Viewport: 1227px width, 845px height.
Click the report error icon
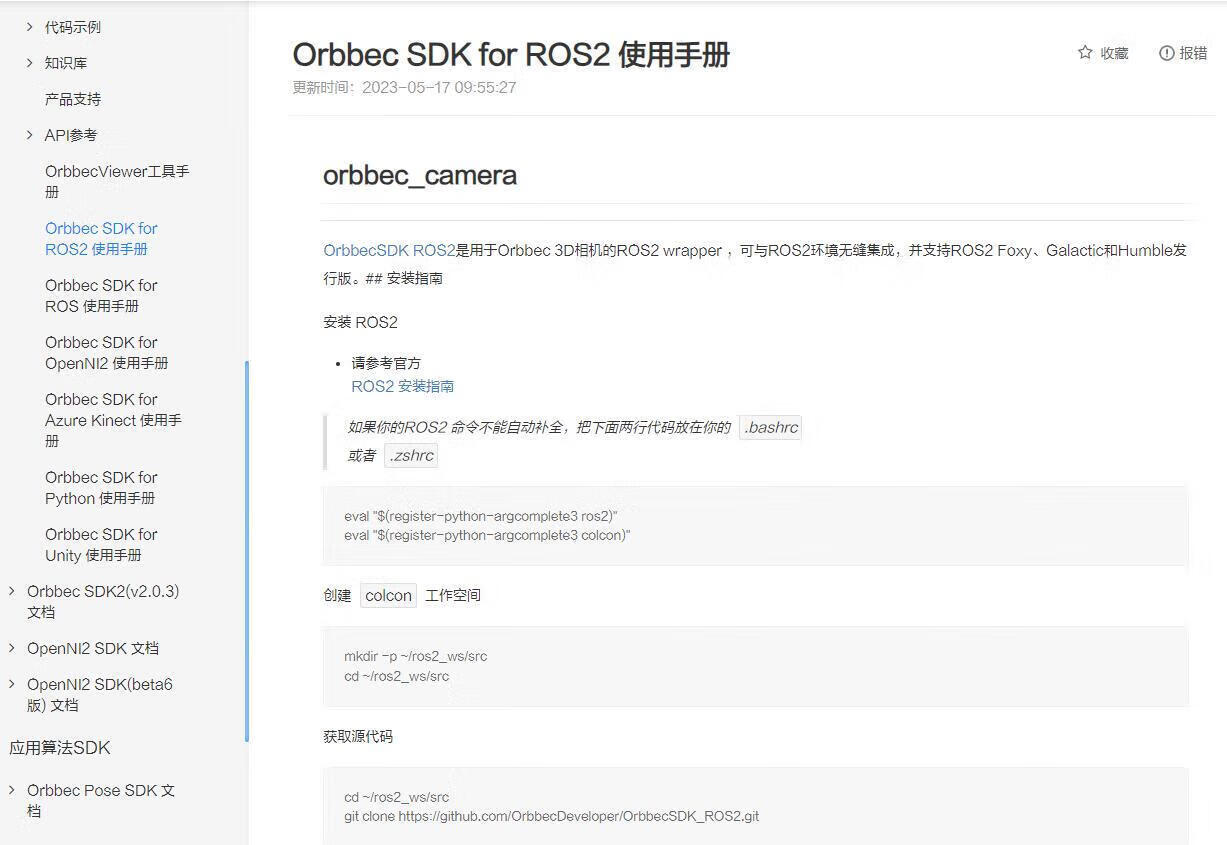(x=1166, y=53)
